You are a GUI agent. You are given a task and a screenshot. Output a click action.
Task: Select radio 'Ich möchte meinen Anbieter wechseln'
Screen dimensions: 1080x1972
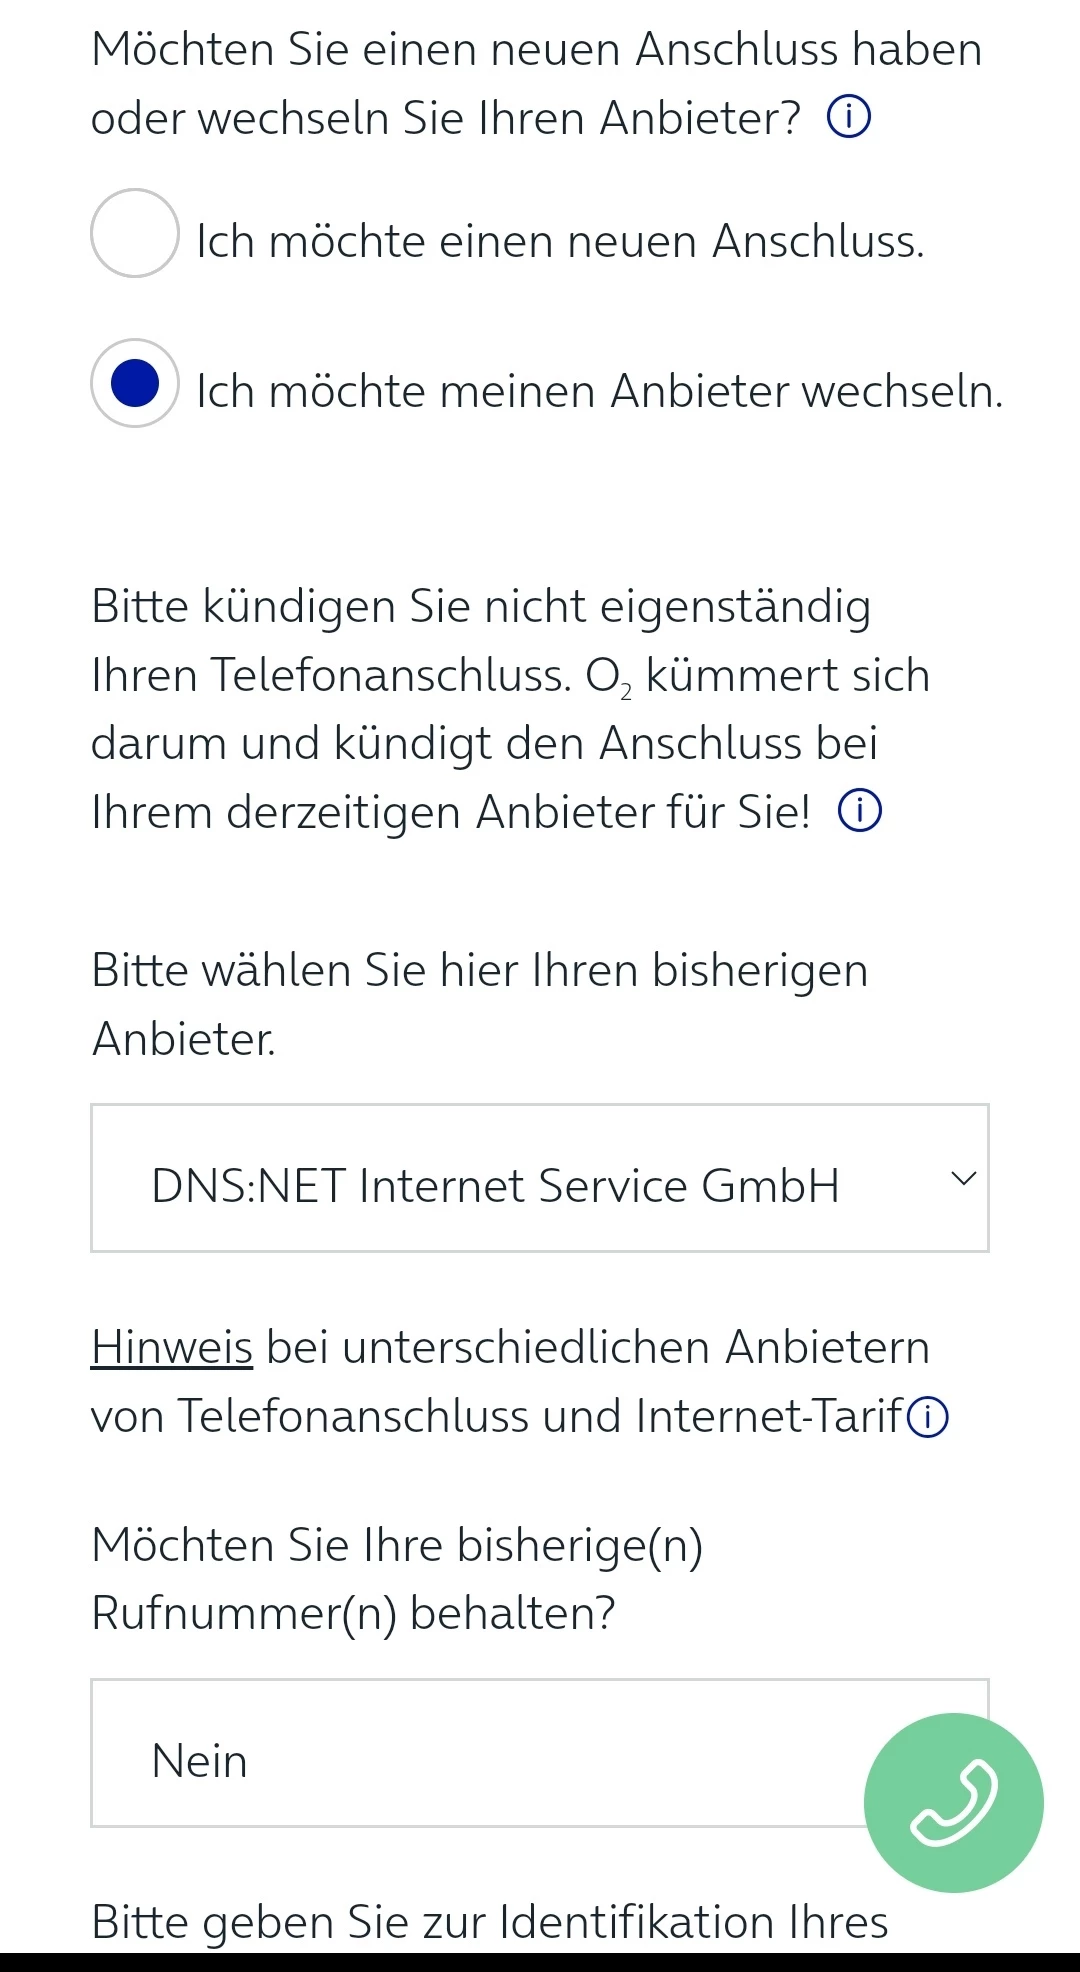coord(135,384)
